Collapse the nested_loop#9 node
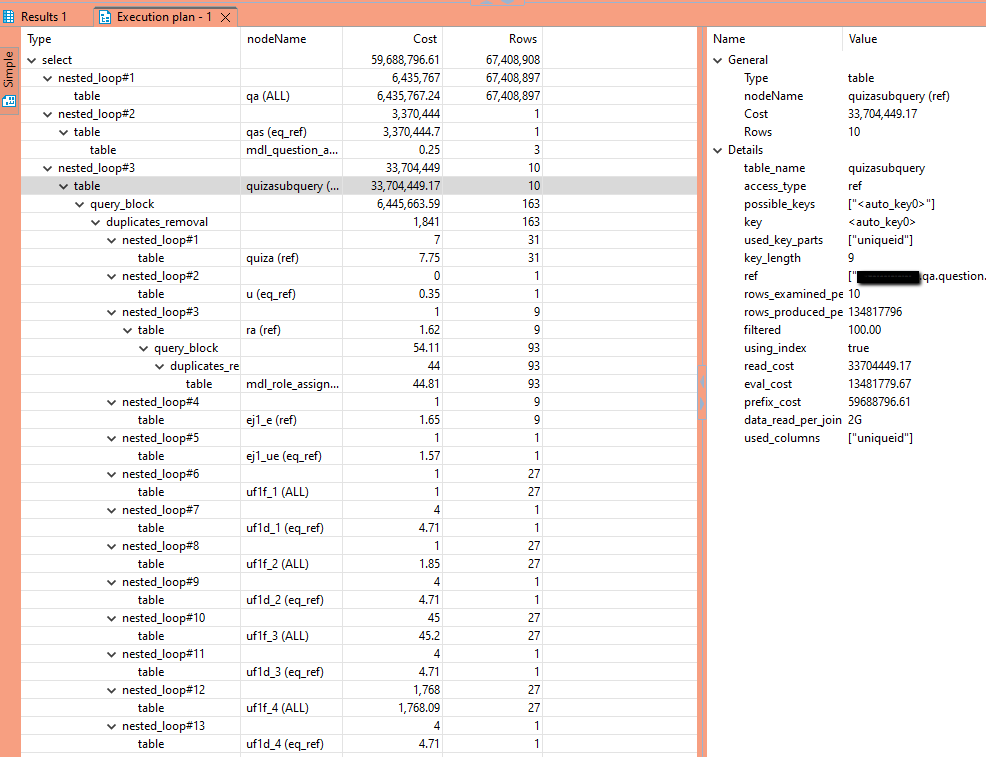 (112, 583)
